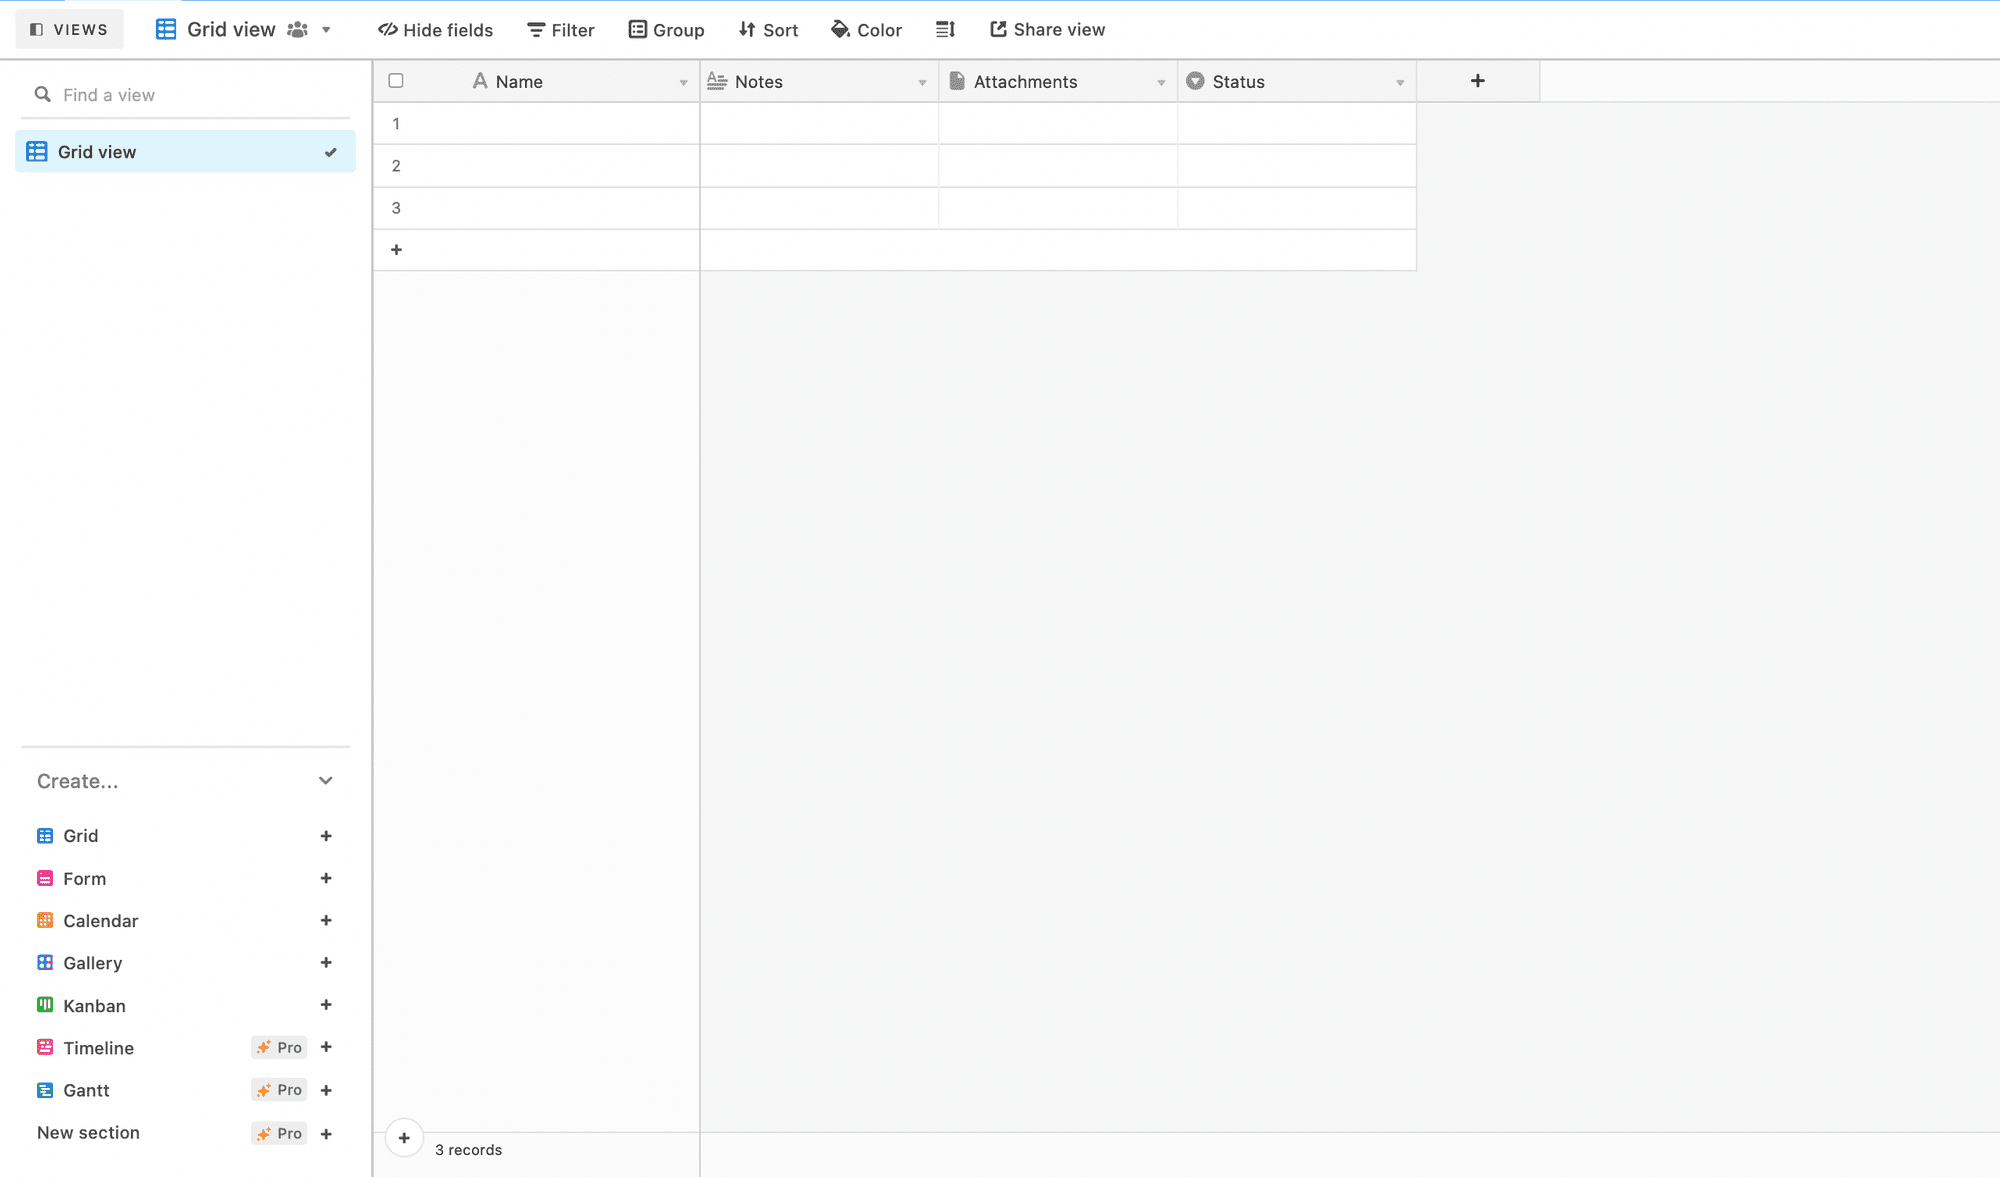This screenshot has width=2000, height=1177.
Task: Toggle the checkbox in row 3
Action: click(396, 207)
